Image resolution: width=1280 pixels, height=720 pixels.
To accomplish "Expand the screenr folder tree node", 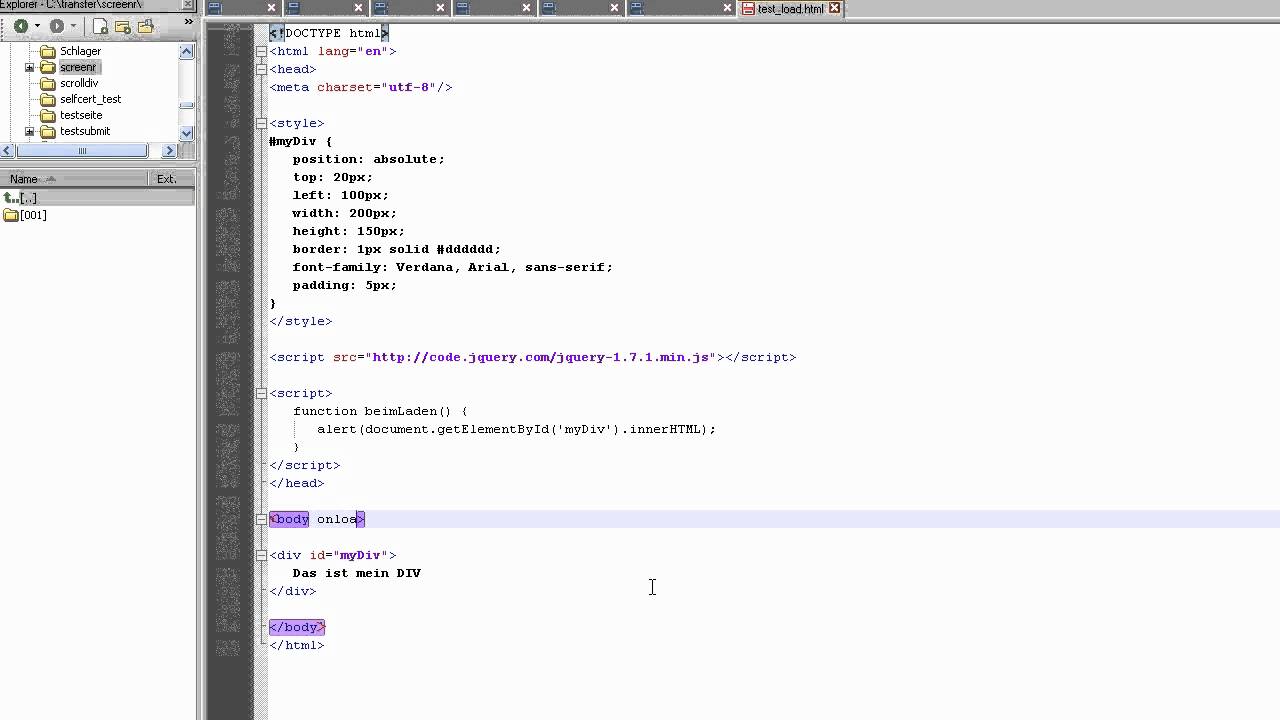I will [x=29, y=67].
